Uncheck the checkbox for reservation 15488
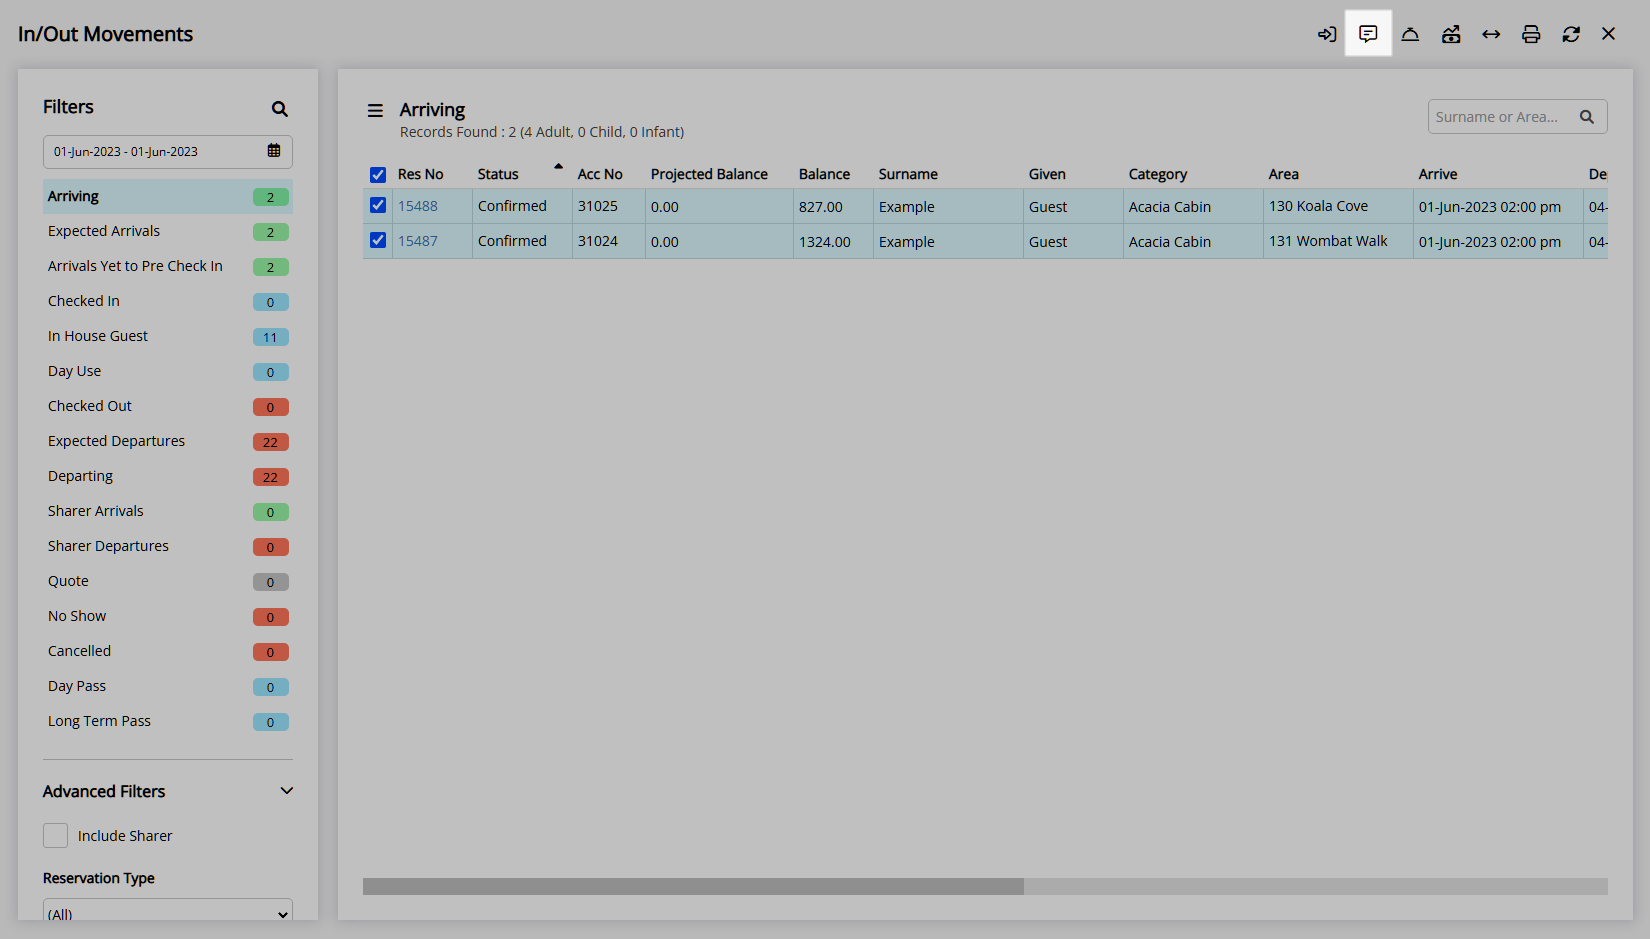Screen dimensions: 1650x939 (x=378, y=205)
